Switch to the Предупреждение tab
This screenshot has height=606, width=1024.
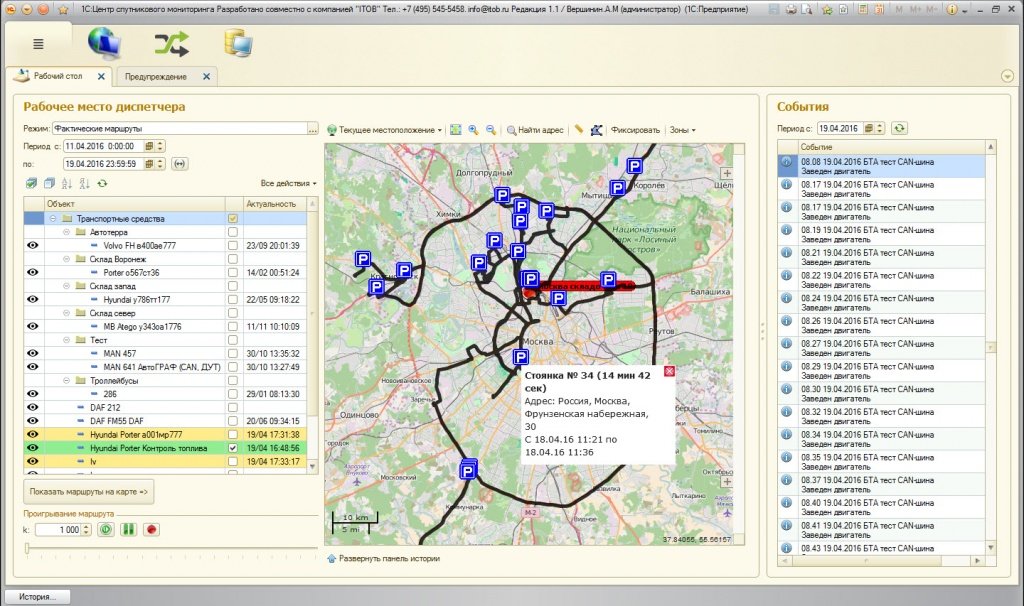pyautogui.click(x=155, y=76)
